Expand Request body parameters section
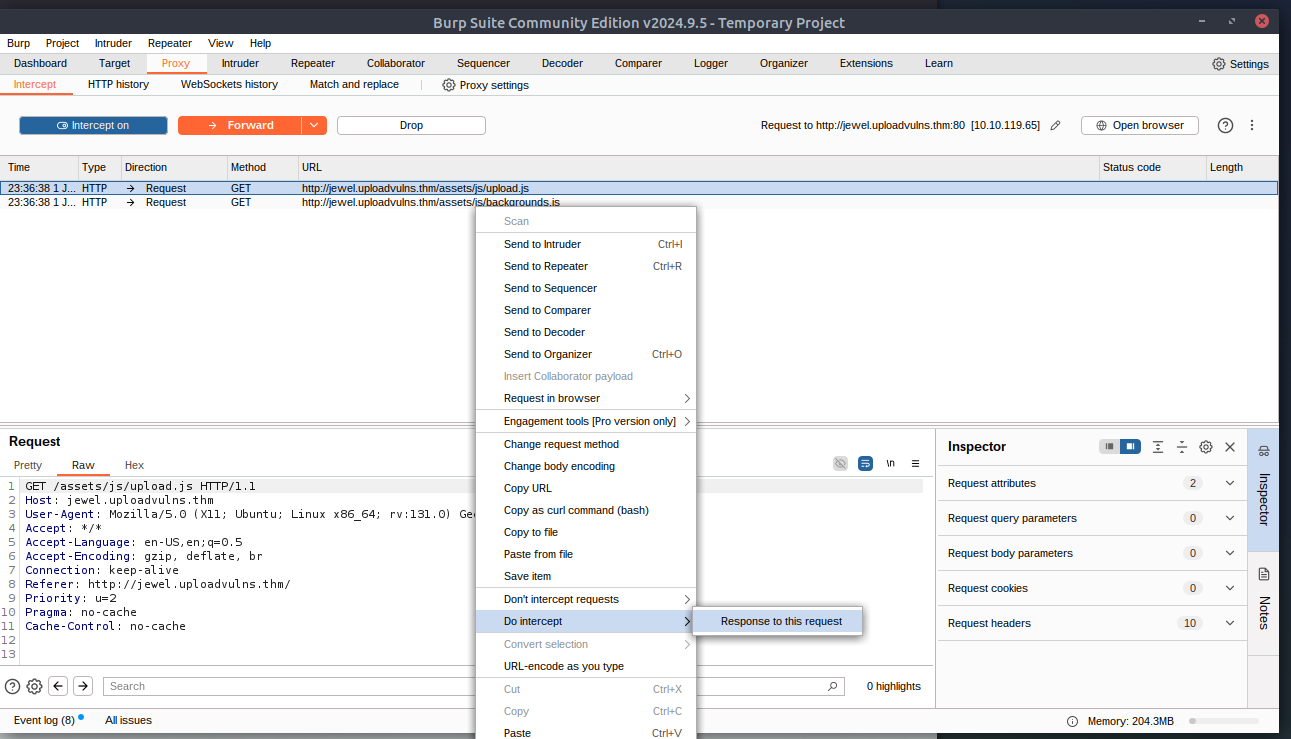 click(x=1230, y=553)
